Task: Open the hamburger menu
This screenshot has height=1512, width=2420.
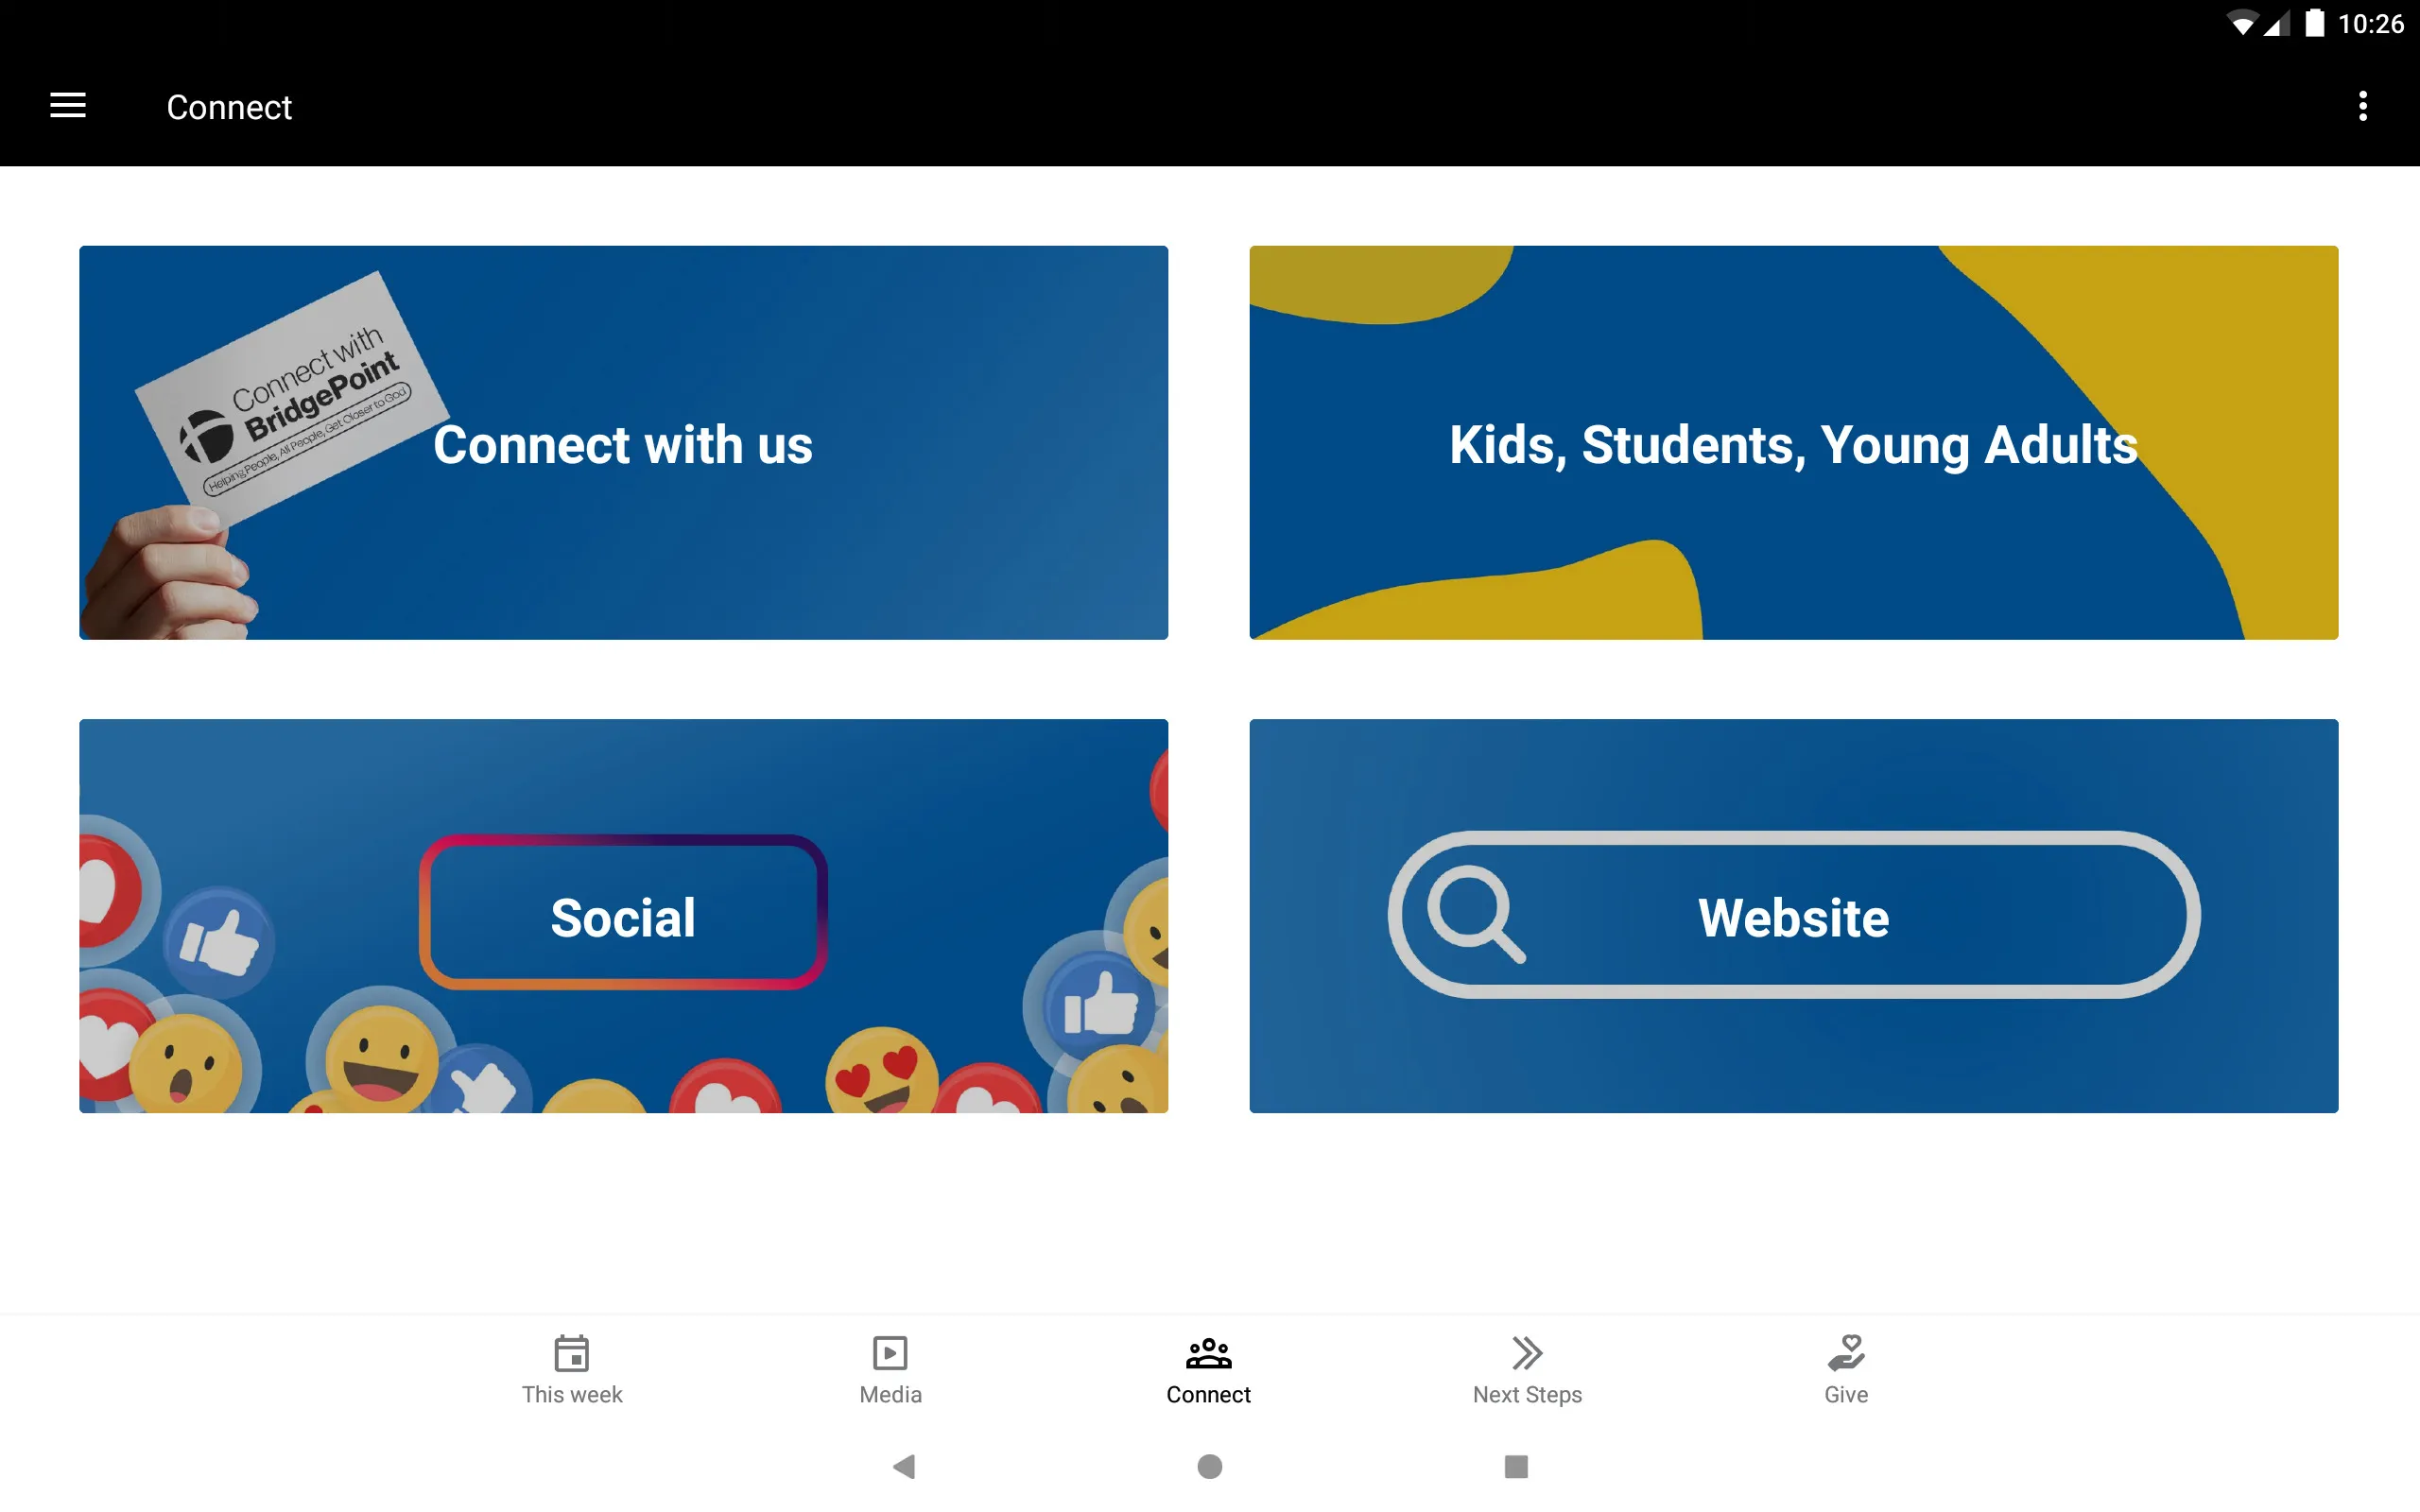Action: [68, 105]
